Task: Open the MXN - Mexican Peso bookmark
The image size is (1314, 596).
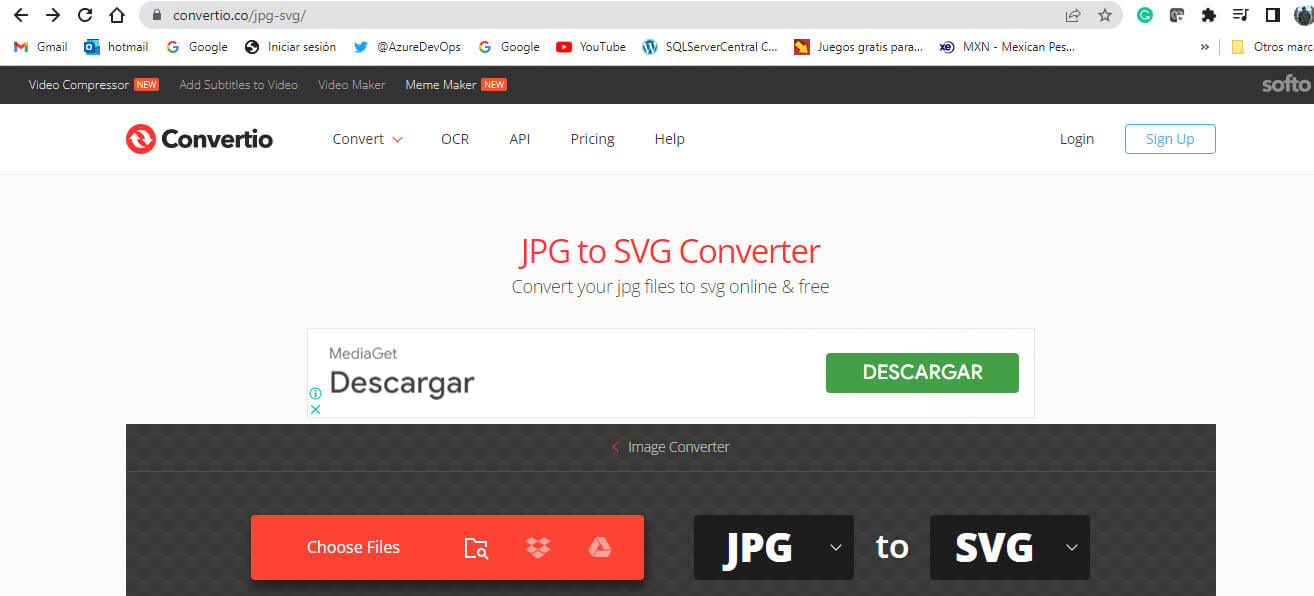Action: pyautogui.click(x=1007, y=47)
